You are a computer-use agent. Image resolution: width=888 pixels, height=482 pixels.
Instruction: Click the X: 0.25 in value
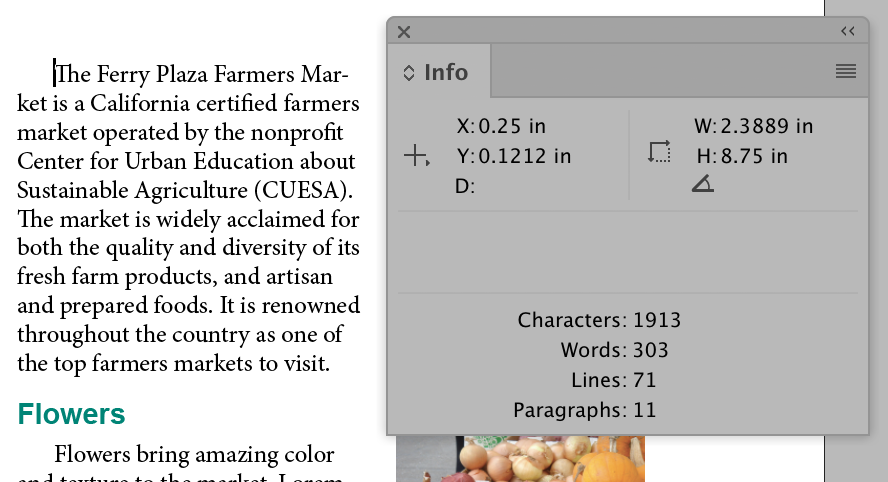(501, 126)
